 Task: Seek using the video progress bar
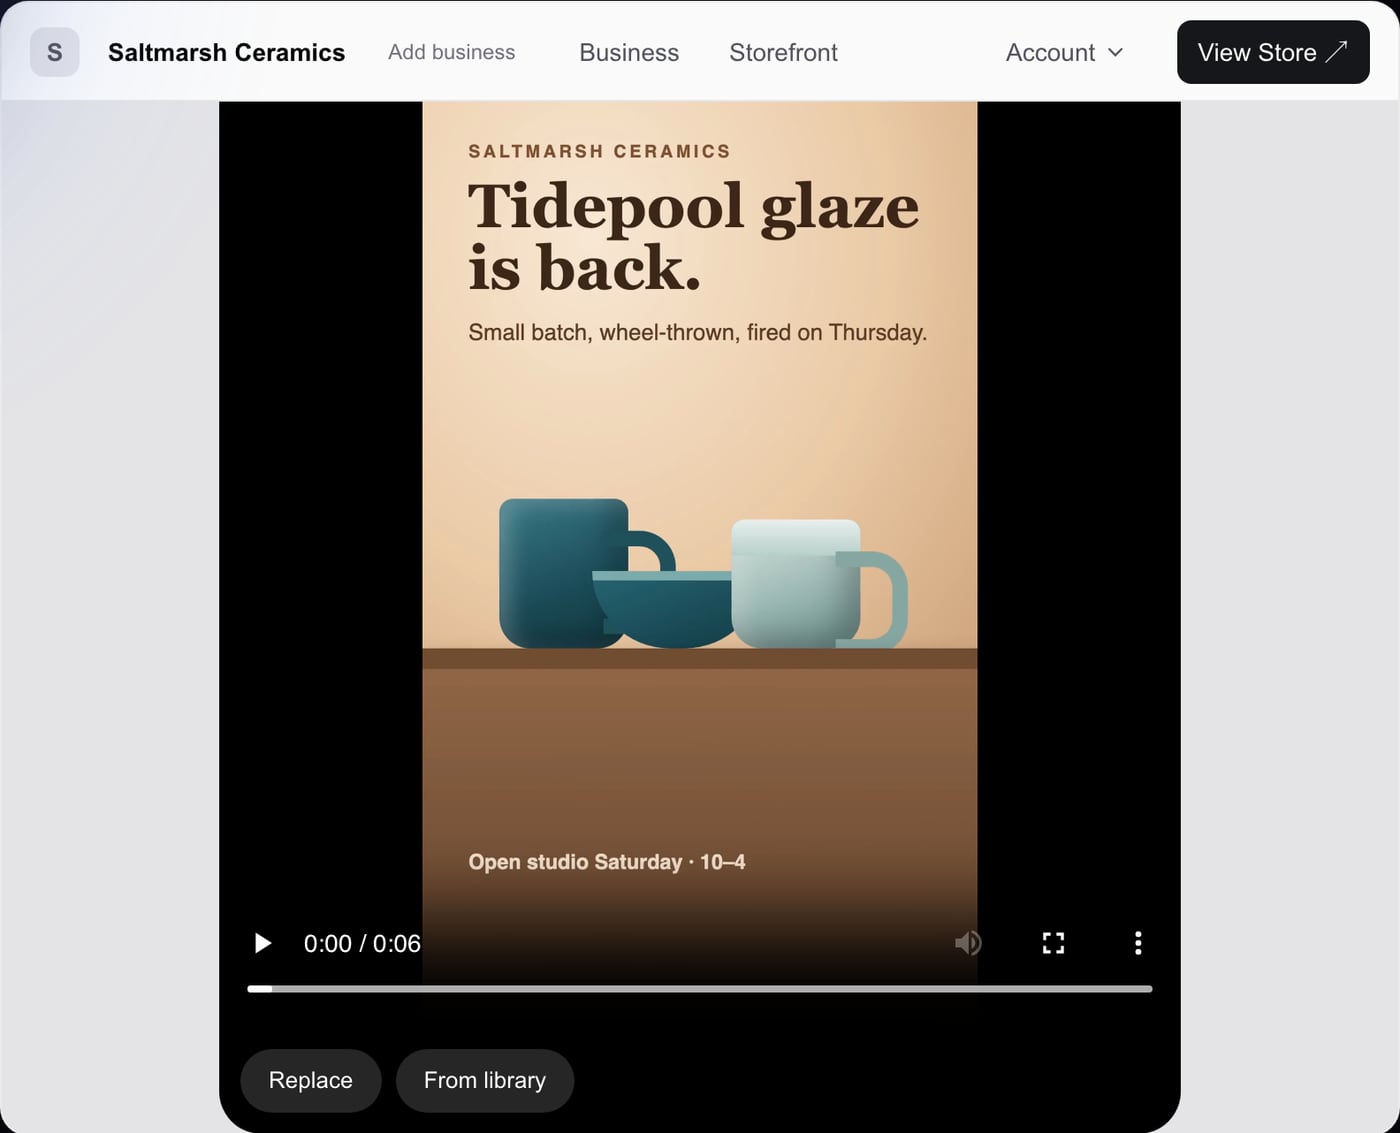click(x=700, y=989)
